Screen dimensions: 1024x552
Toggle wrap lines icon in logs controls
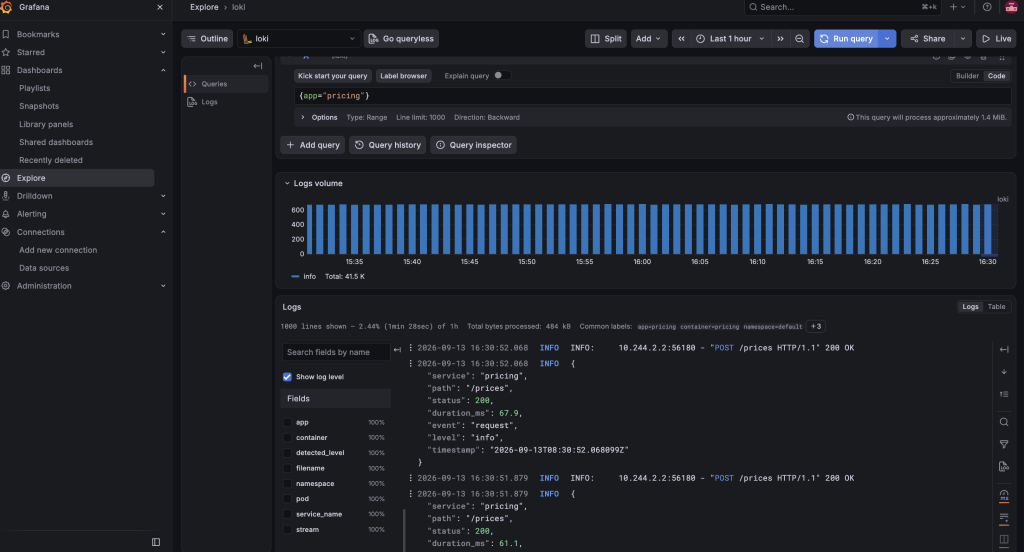point(1004,517)
